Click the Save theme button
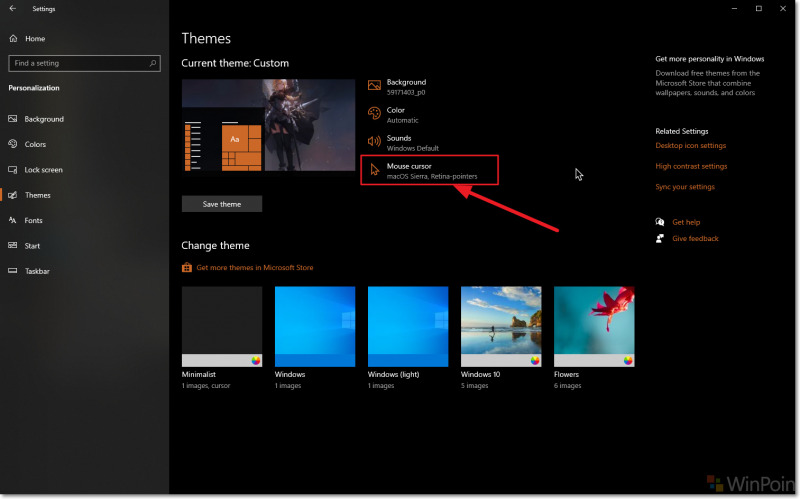 222,204
